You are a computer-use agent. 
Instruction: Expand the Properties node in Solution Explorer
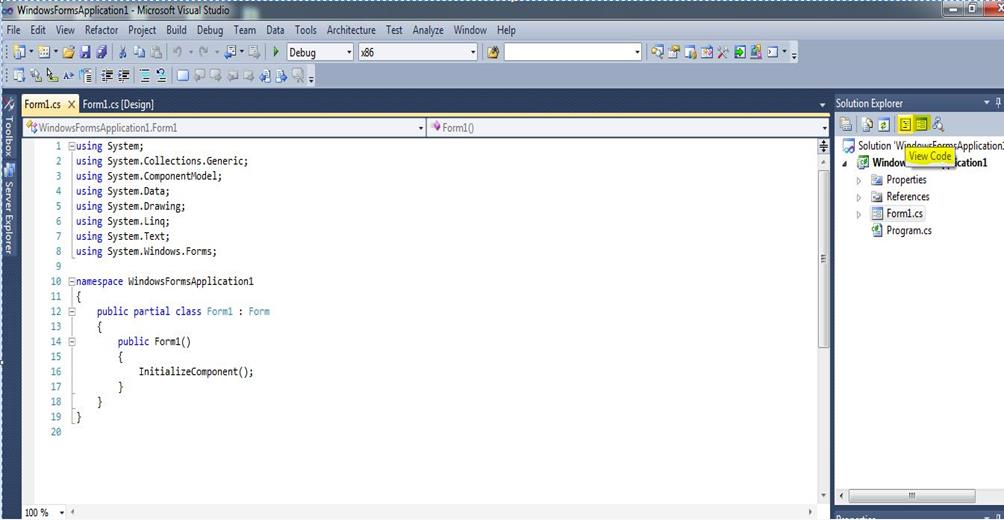pos(859,181)
